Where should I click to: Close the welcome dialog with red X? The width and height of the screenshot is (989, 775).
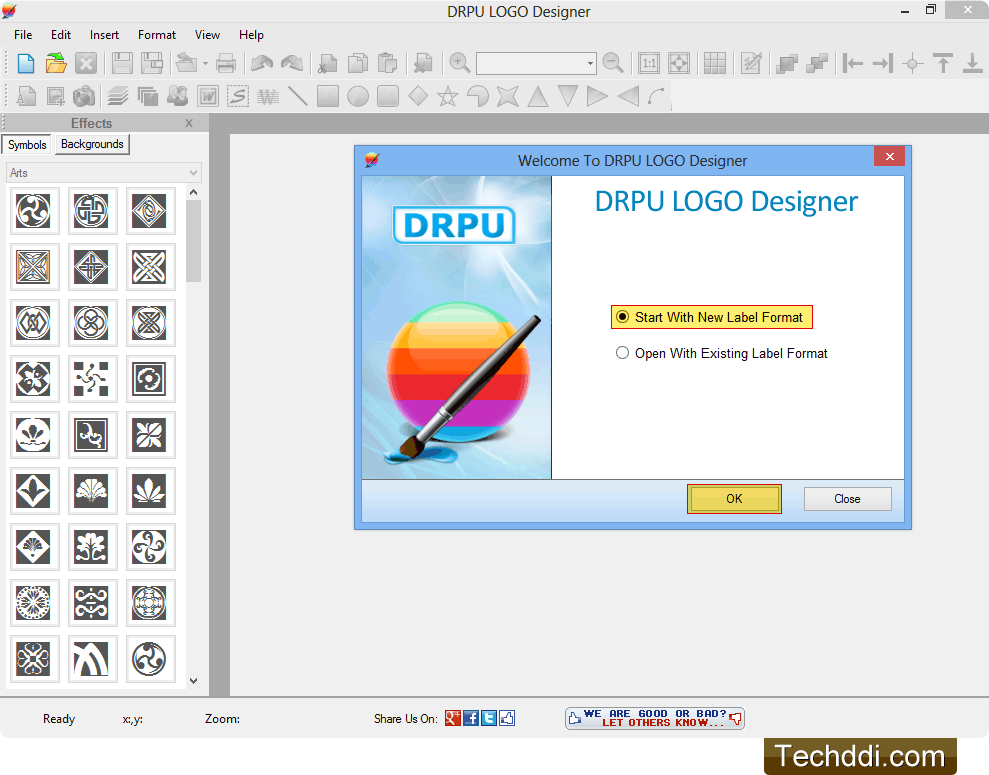click(x=889, y=156)
